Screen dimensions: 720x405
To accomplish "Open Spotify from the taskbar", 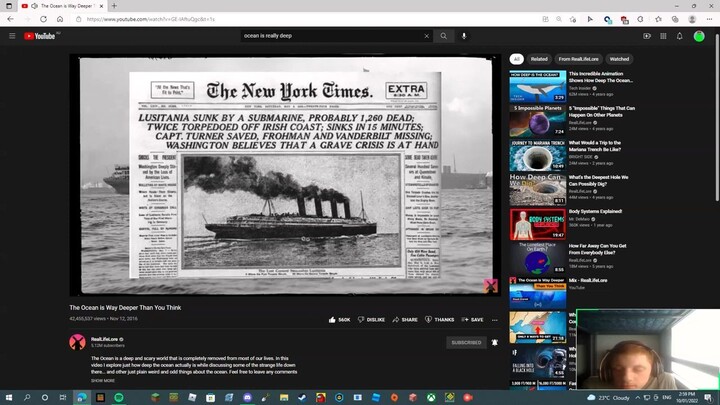I will 118,397.
